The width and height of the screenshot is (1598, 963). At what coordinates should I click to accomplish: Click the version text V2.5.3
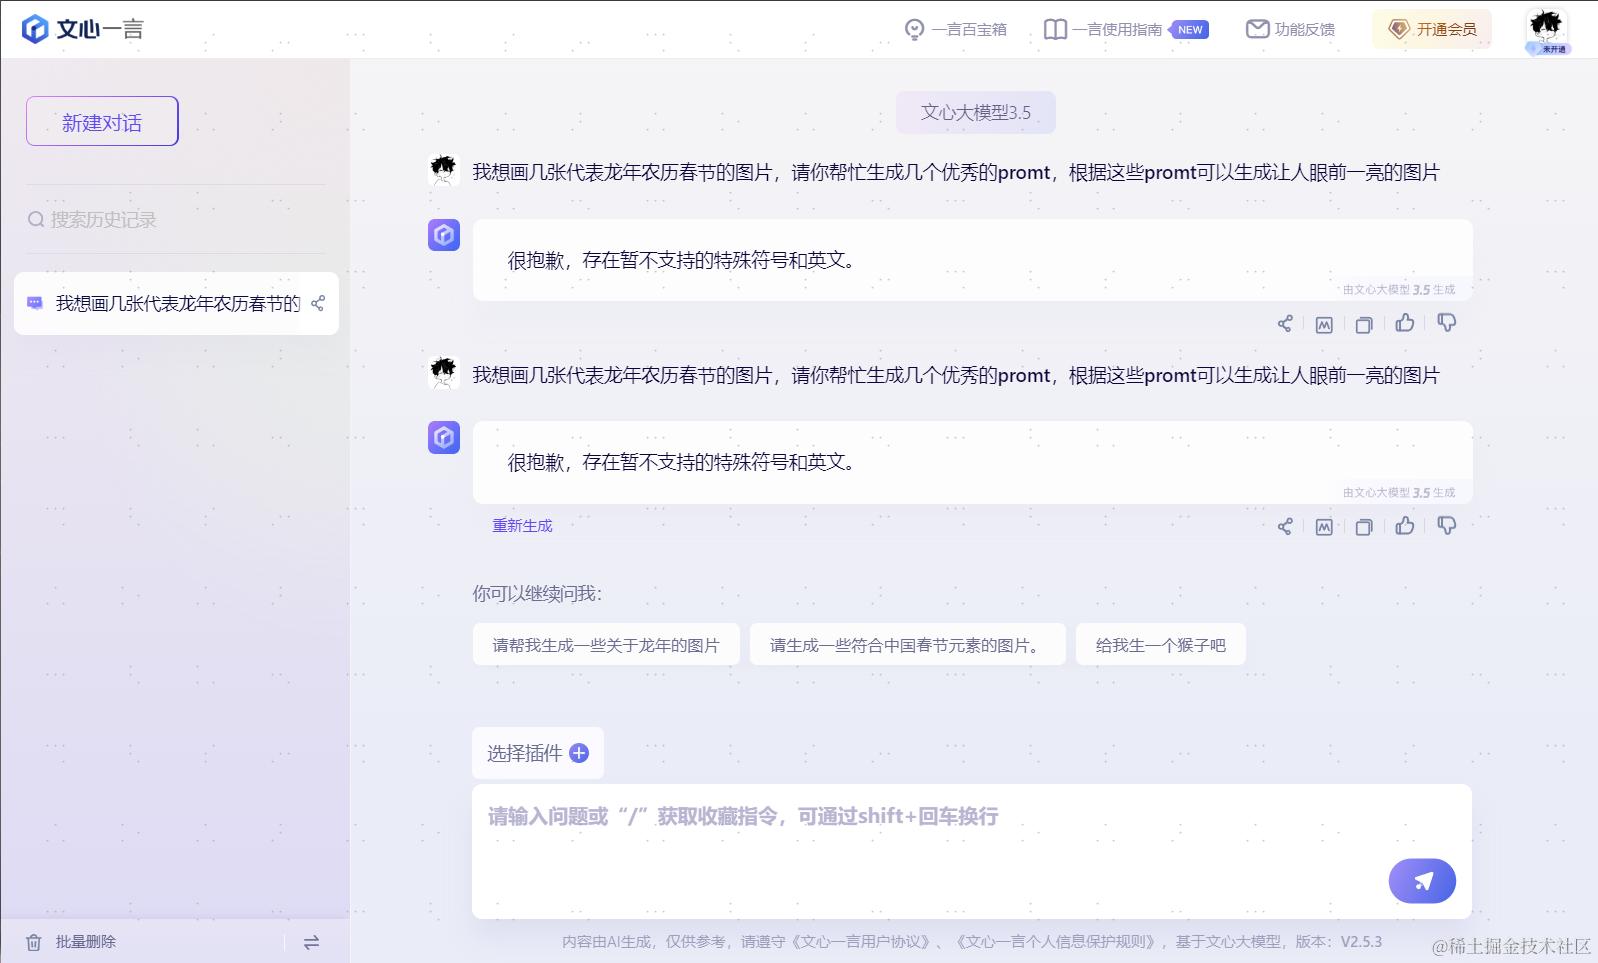coord(1361,941)
